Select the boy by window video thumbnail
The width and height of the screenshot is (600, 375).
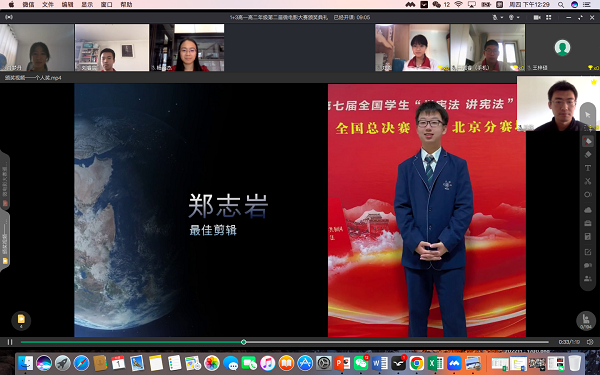pos(487,47)
